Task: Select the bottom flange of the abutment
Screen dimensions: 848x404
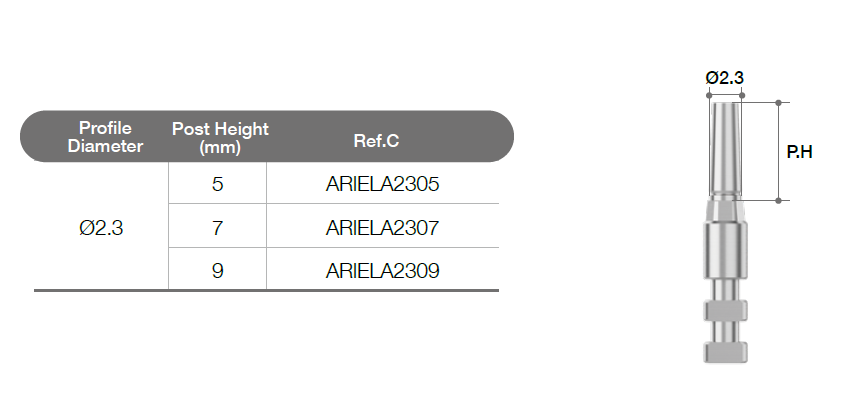Action: coord(725,352)
